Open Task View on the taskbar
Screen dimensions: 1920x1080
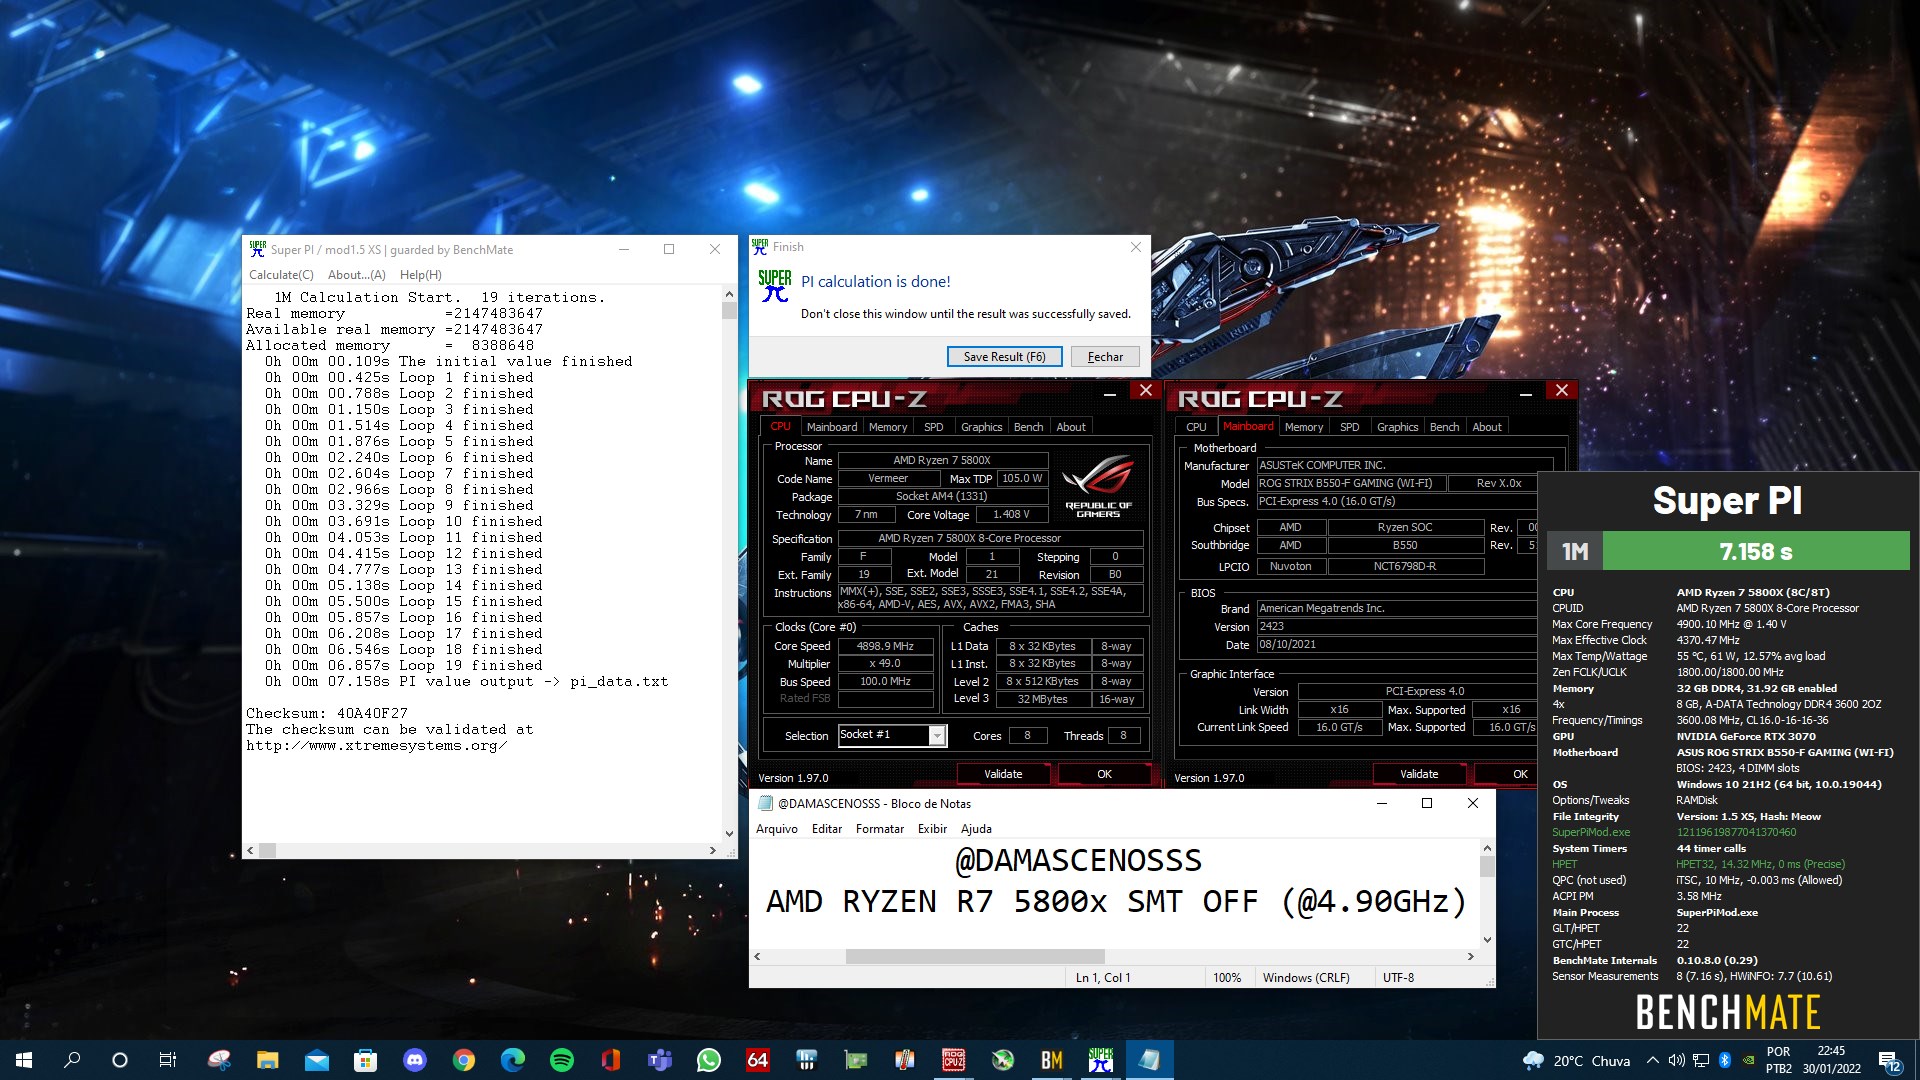(168, 1060)
